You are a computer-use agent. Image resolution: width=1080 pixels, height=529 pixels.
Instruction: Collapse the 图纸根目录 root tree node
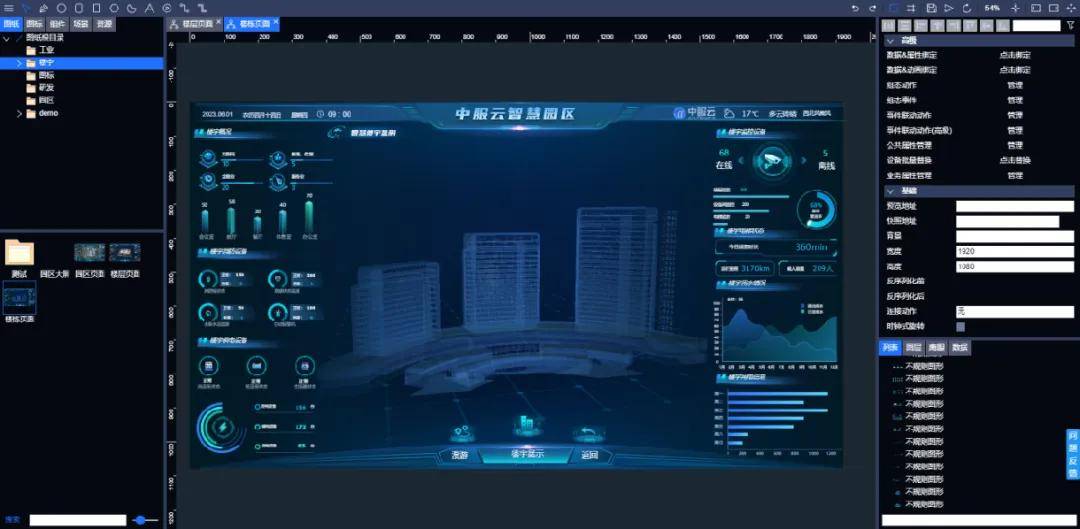(x=7, y=38)
